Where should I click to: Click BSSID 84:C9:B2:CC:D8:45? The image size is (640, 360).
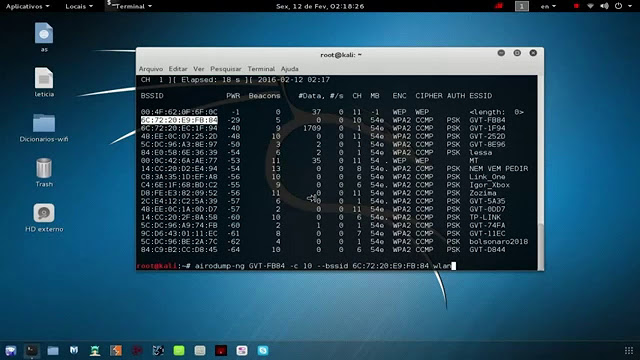179,250
